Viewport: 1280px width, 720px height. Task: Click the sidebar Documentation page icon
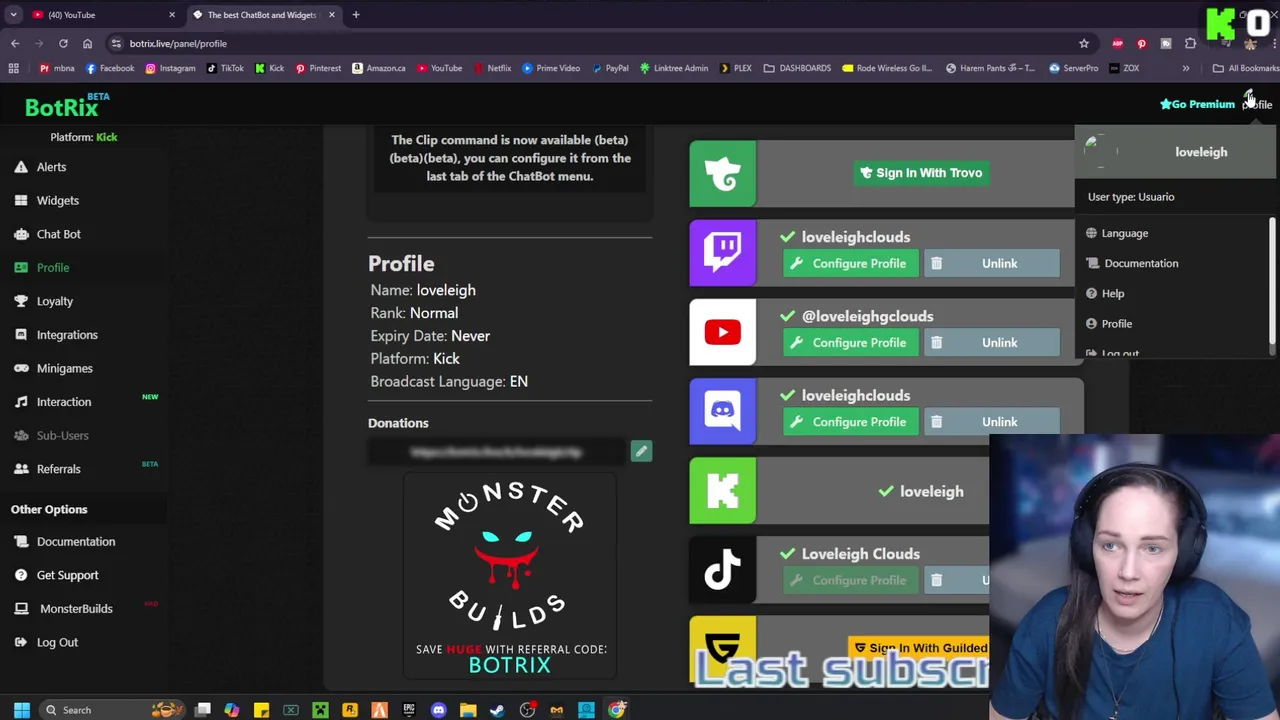(x=21, y=542)
